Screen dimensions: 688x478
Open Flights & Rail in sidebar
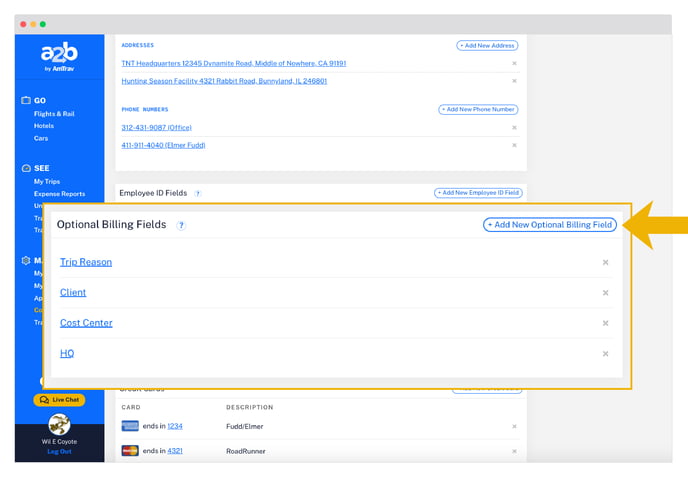click(54, 114)
